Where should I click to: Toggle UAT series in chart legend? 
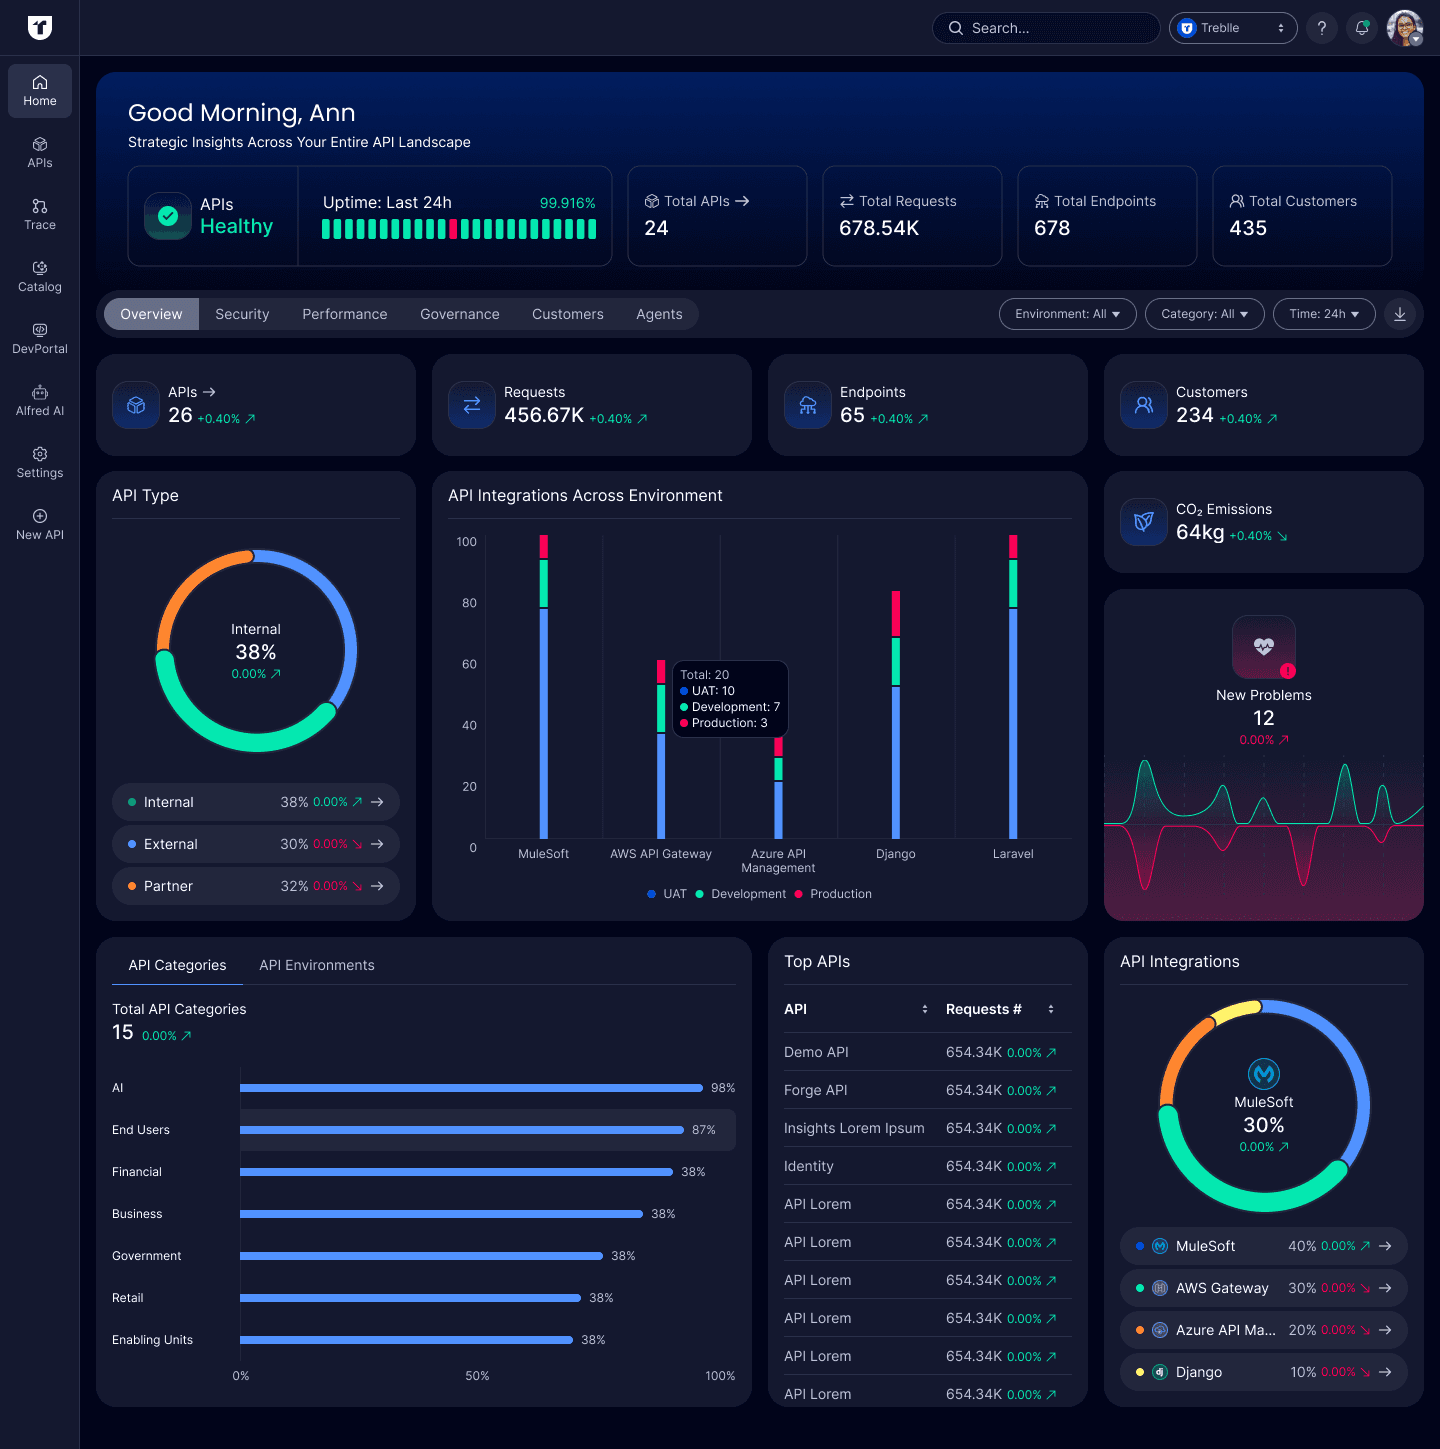coord(667,894)
